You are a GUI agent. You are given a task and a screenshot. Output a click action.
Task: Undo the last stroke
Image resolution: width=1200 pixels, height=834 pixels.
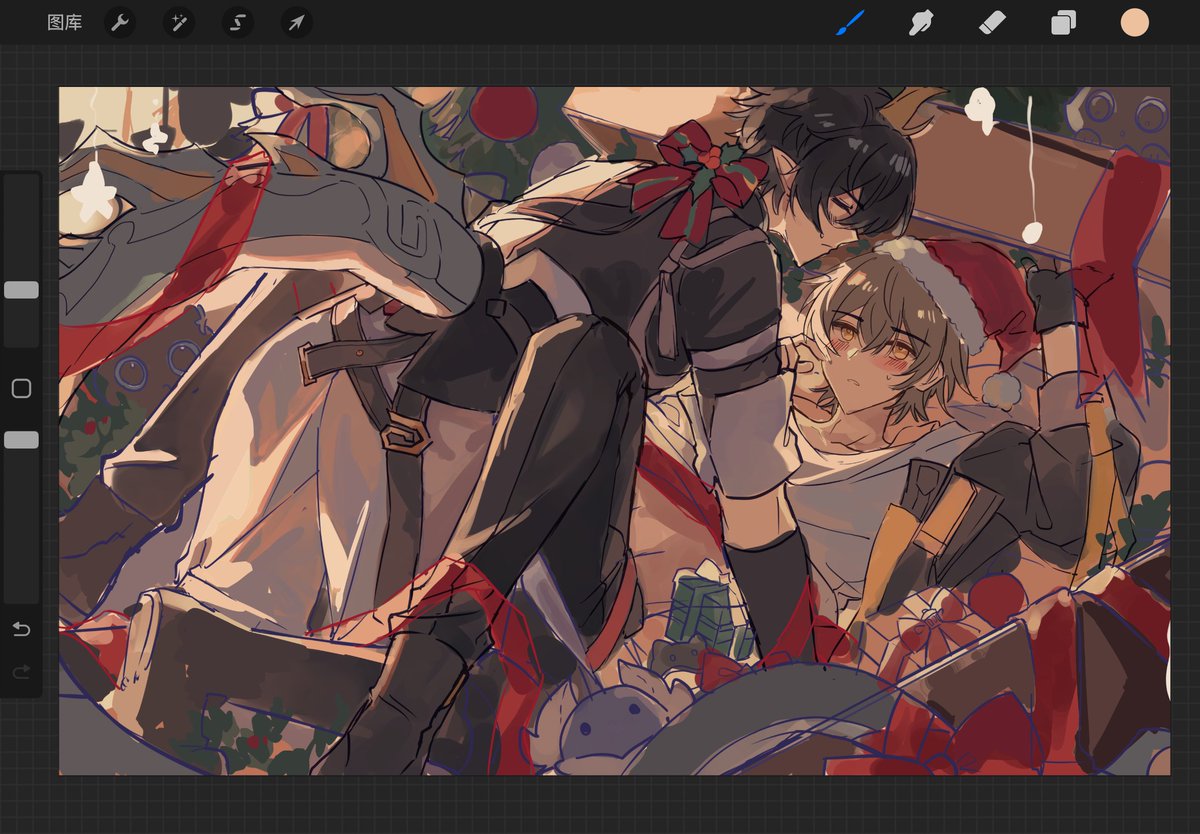click(x=21, y=629)
